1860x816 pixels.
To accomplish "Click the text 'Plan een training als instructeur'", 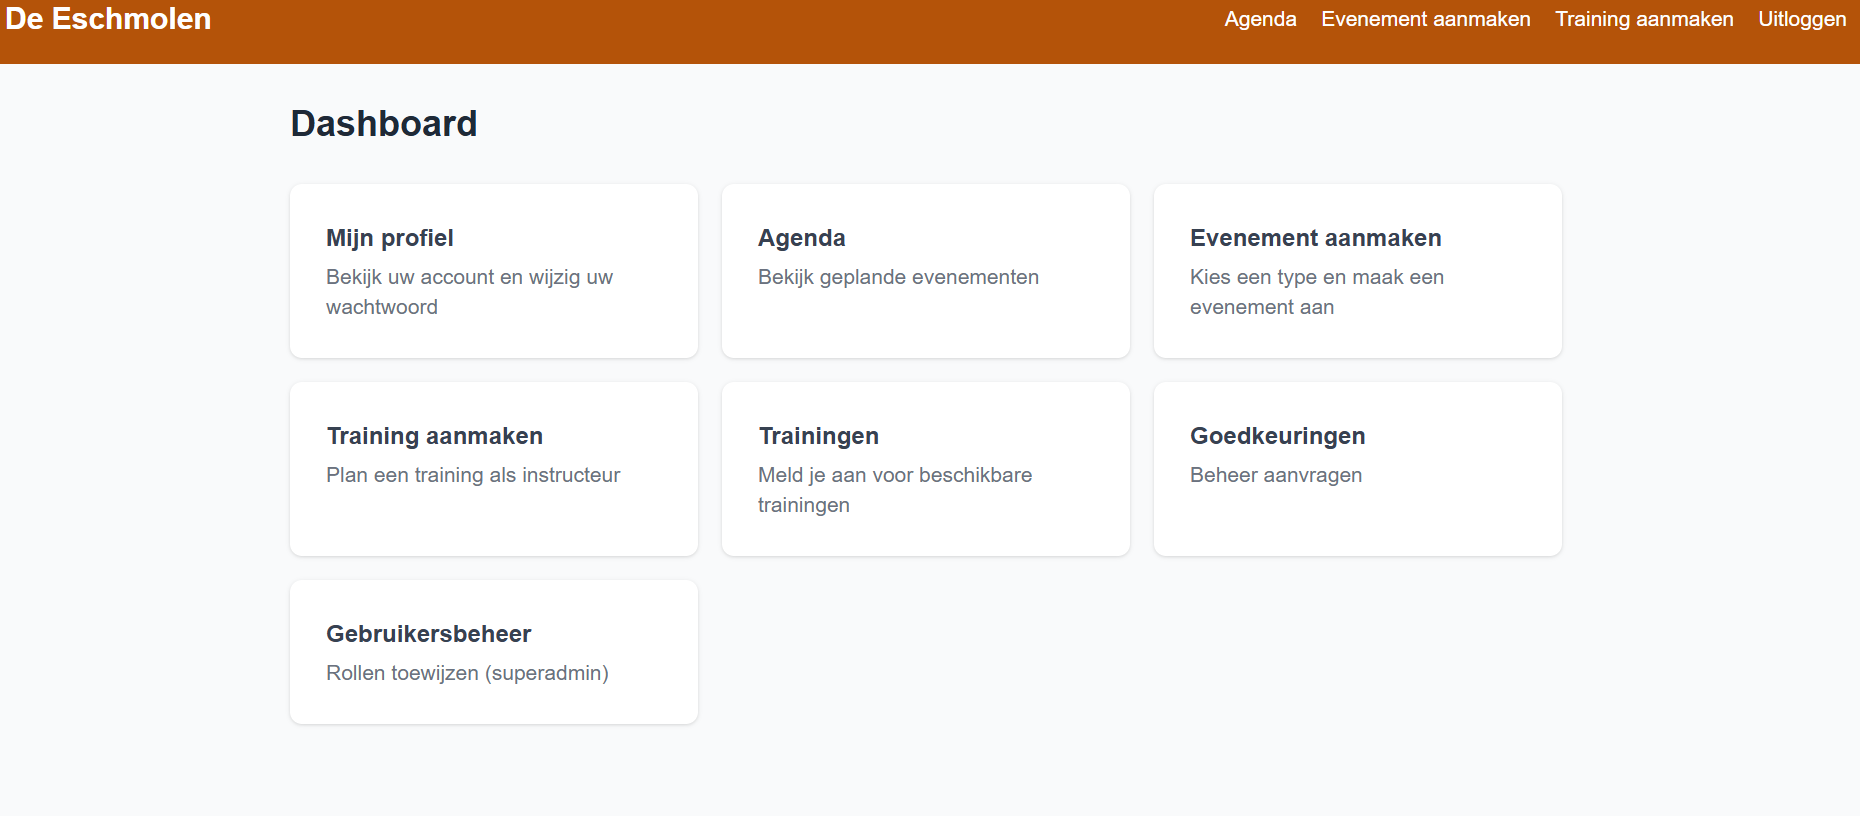I will (x=473, y=475).
